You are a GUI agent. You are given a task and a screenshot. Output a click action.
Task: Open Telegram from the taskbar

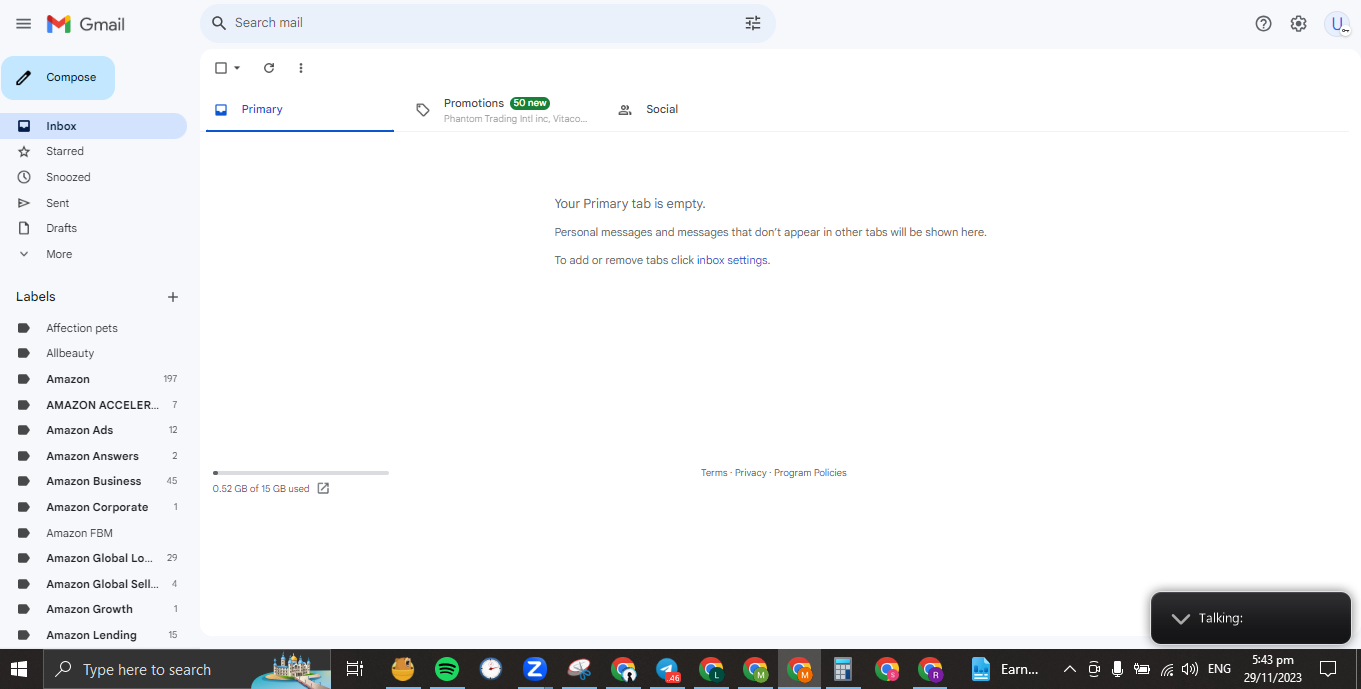click(667, 669)
